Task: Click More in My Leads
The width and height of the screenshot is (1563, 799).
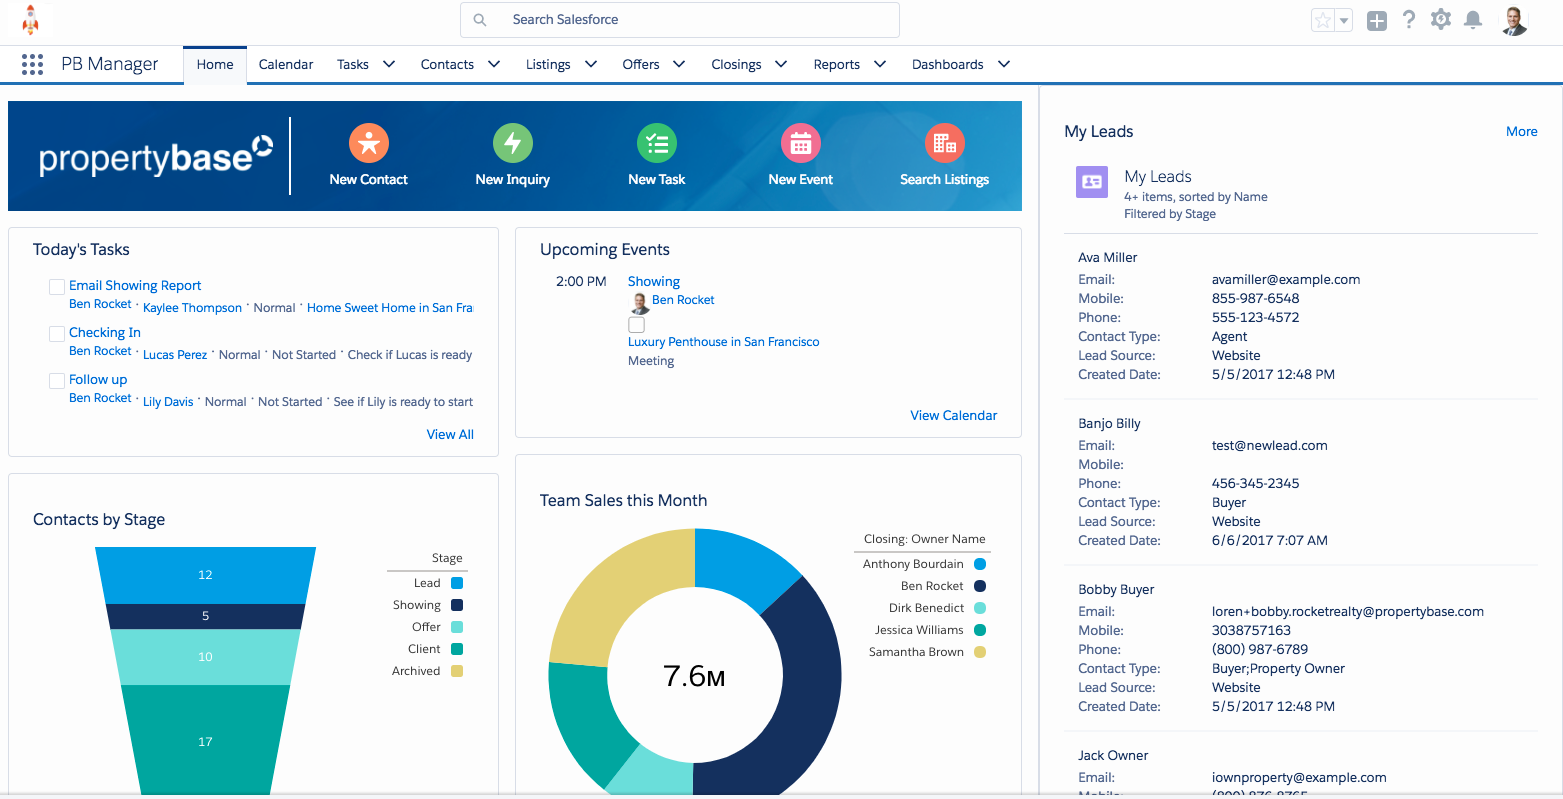Action: click(1522, 131)
